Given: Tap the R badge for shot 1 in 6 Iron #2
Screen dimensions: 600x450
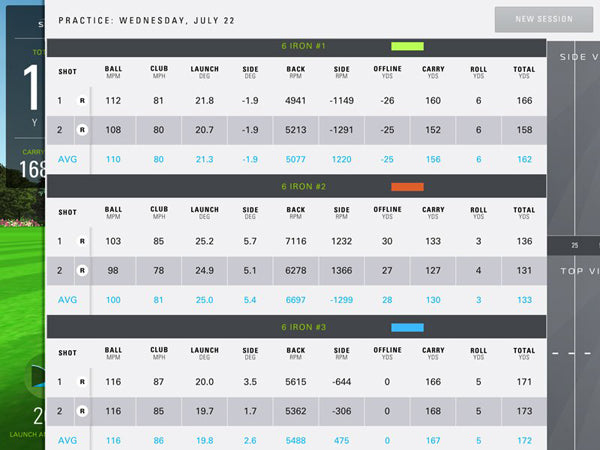Looking at the screenshot, I should click(82, 241).
